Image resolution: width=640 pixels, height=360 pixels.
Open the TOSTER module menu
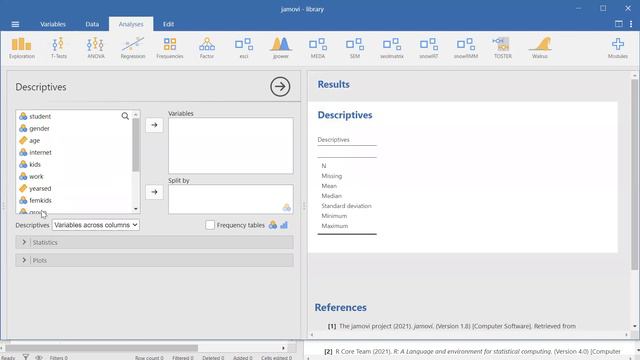click(502, 48)
